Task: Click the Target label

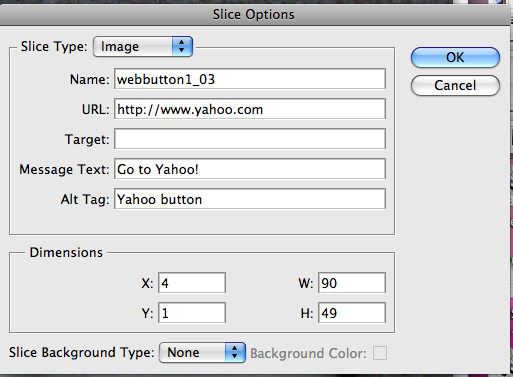Action: (x=87, y=139)
